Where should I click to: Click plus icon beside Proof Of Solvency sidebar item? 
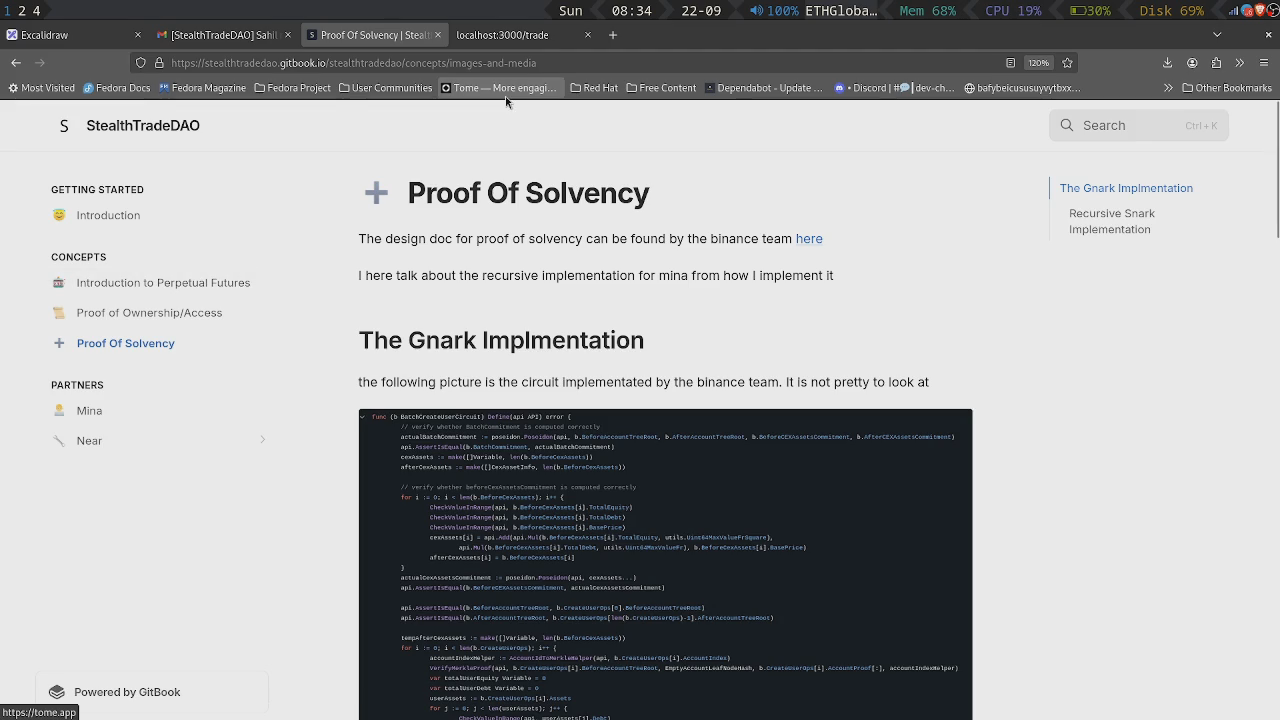pyautogui.click(x=59, y=343)
